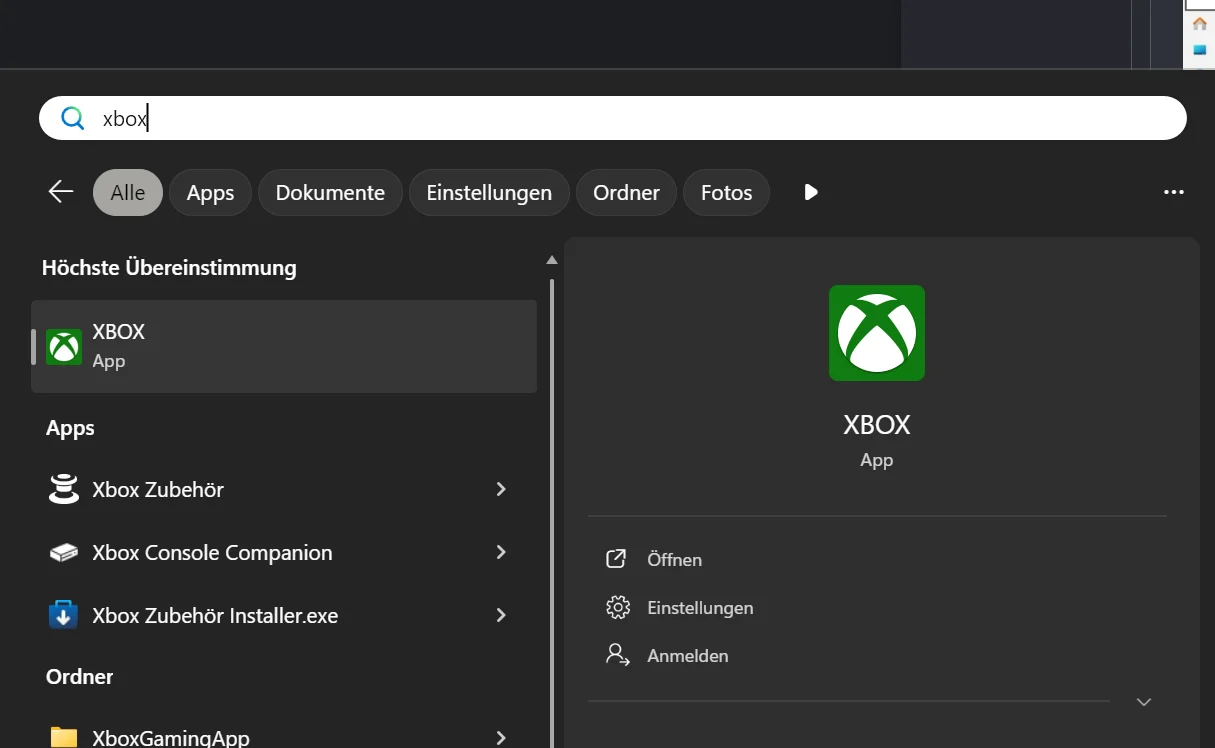Launch Xbox Zubehör via its controller icon
1215x748 pixels.
pos(63,489)
